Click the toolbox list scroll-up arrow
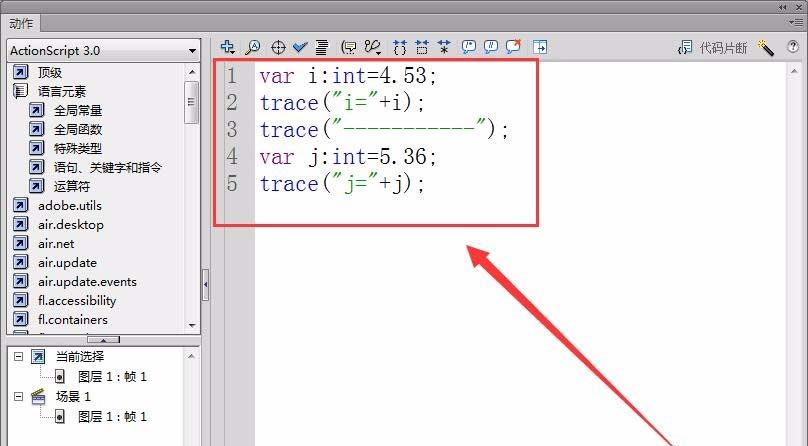 pos(192,72)
